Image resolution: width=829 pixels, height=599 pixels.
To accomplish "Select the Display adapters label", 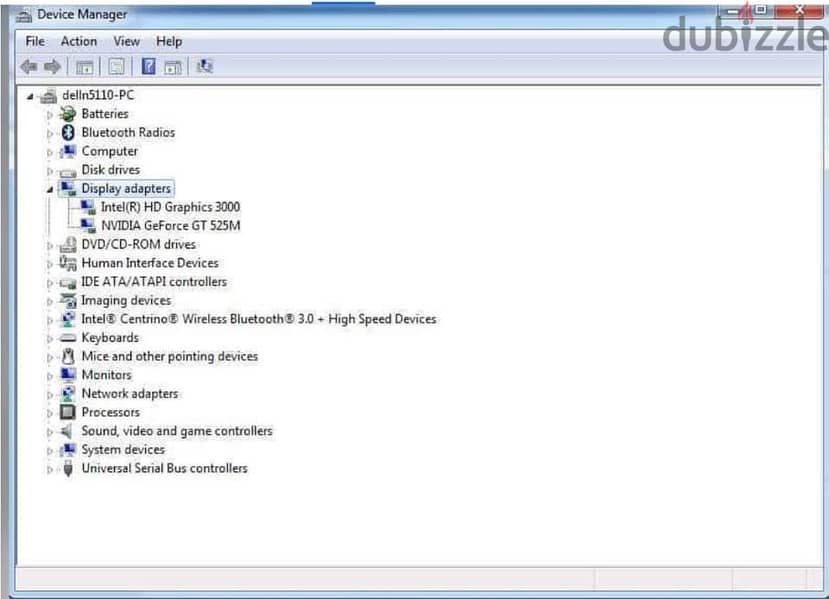I will [x=126, y=188].
